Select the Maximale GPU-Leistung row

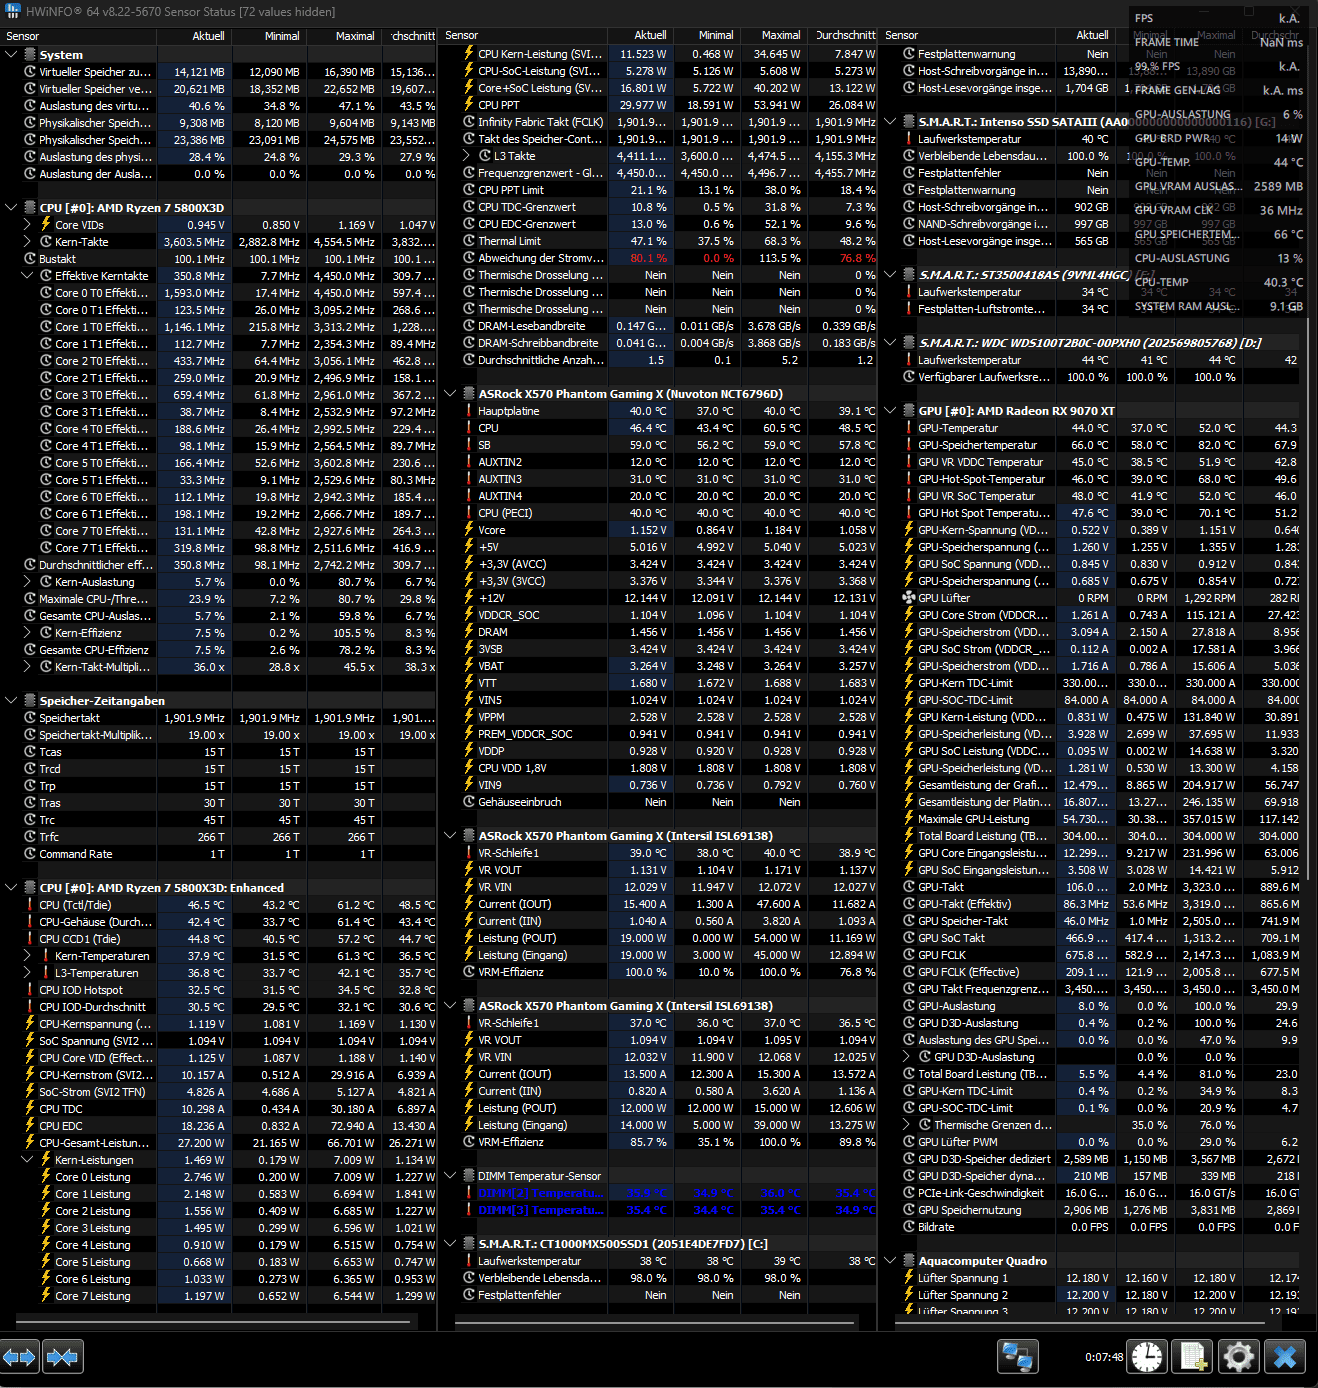coord(1091,819)
